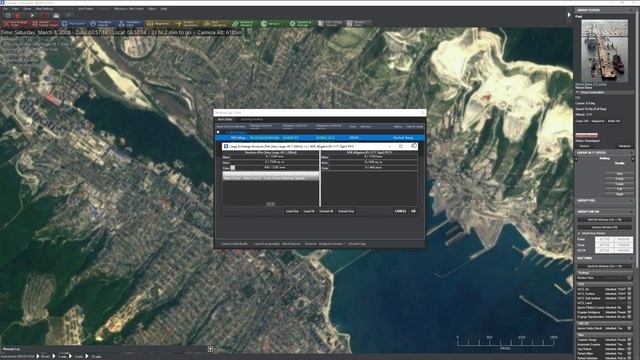Click Launch individually in docking dialog
640x360 pixels.
pos(234,244)
